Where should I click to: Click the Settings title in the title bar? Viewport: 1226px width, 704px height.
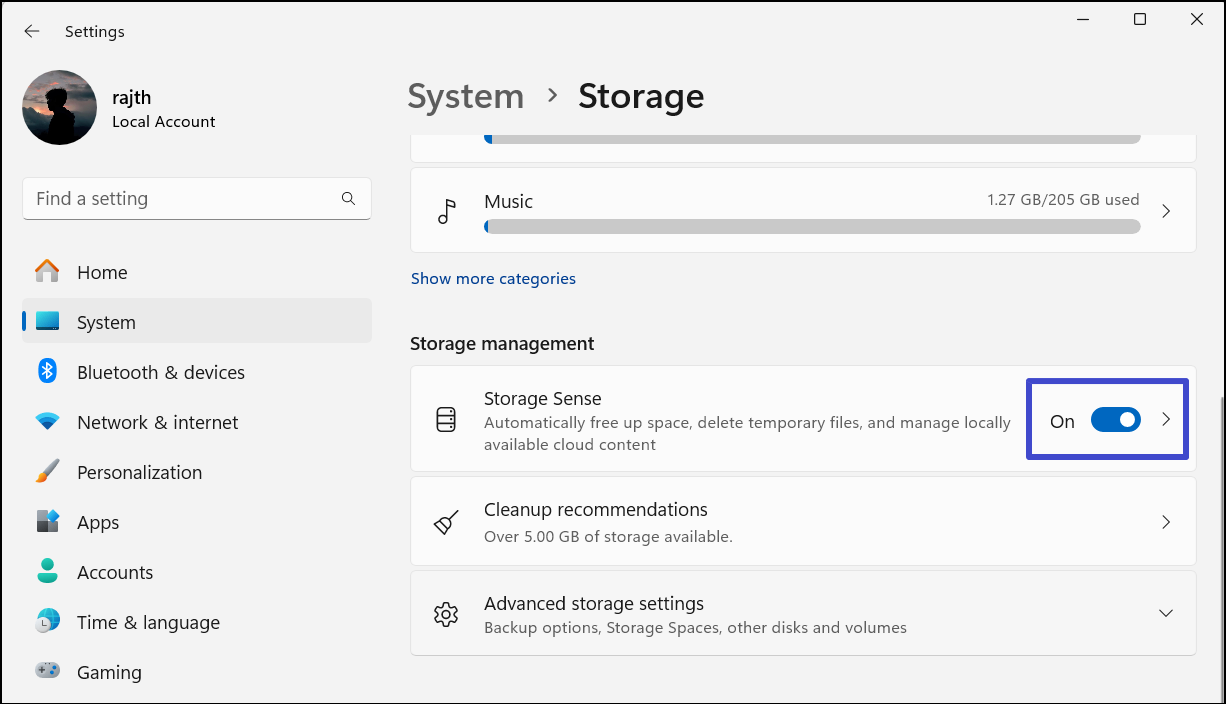[x=94, y=31]
